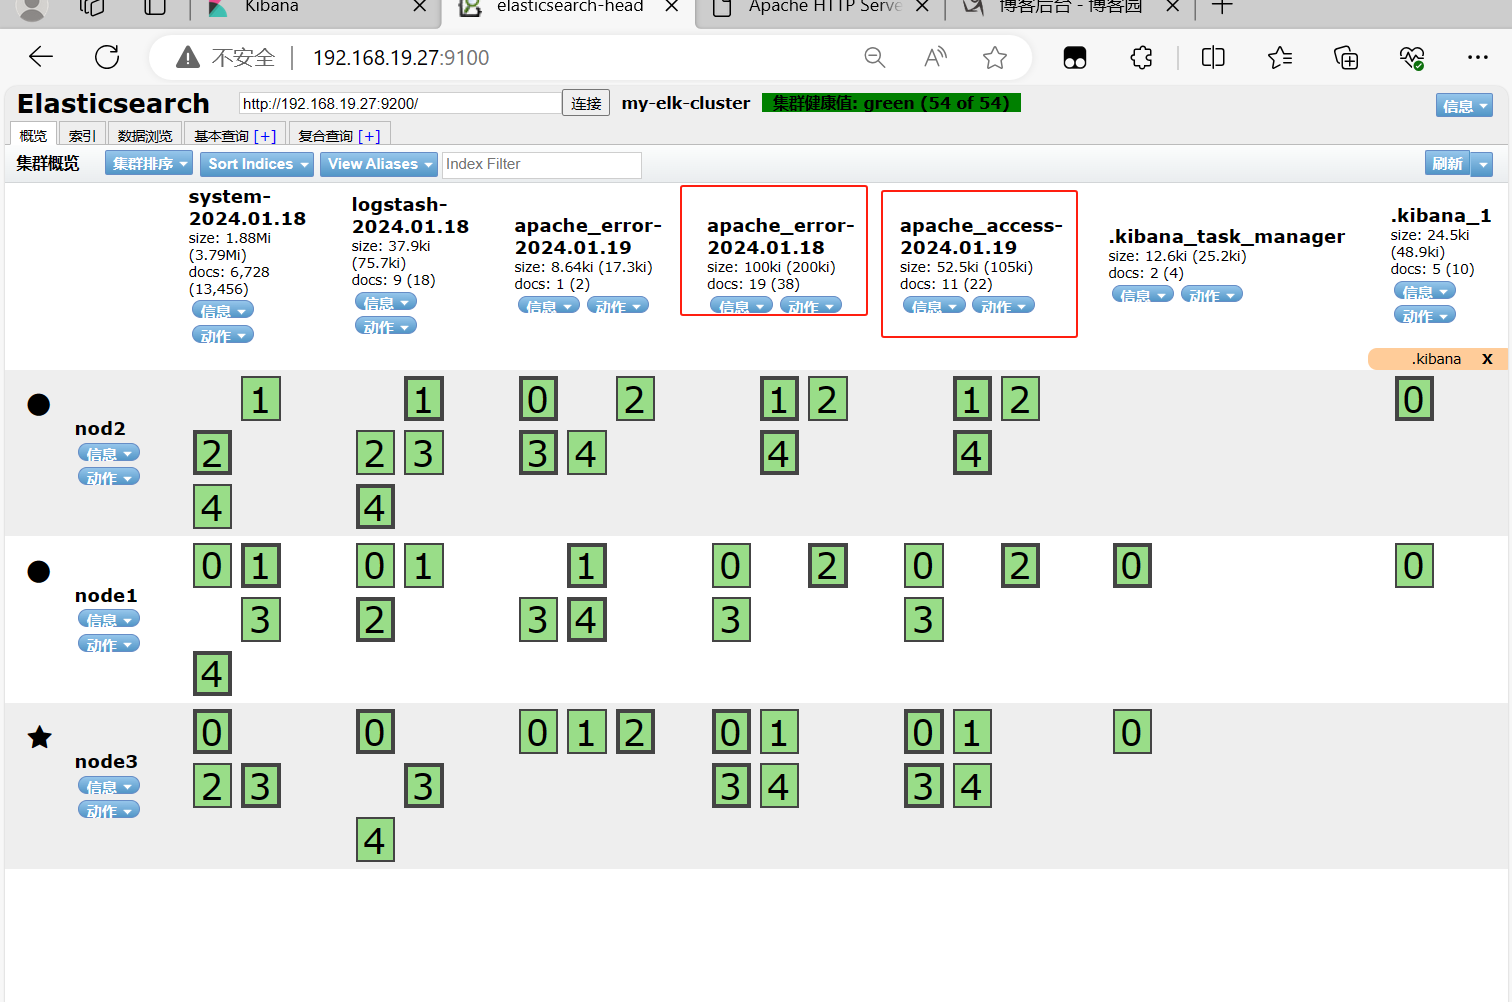Open 动作 dropdown for apache_access-2024.01.19 index

coord(1003,306)
